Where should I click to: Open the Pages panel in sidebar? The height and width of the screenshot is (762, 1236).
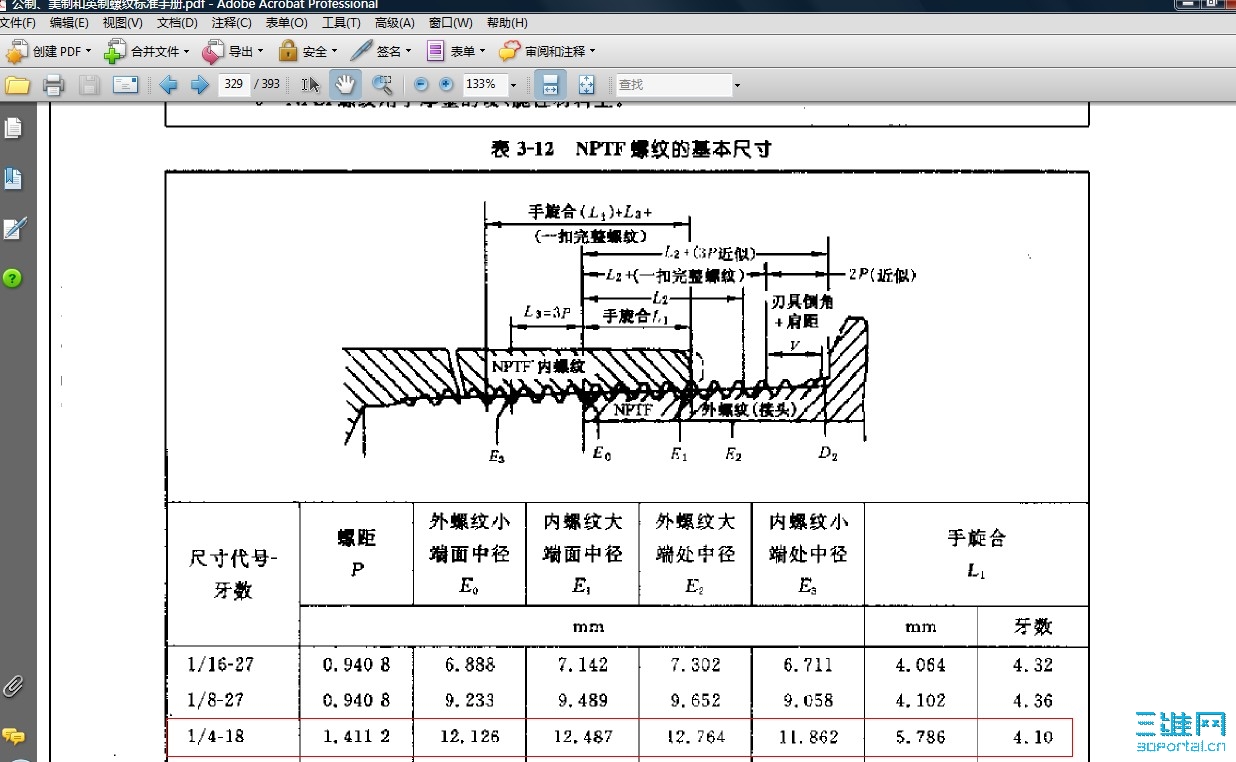(x=13, y=128)
